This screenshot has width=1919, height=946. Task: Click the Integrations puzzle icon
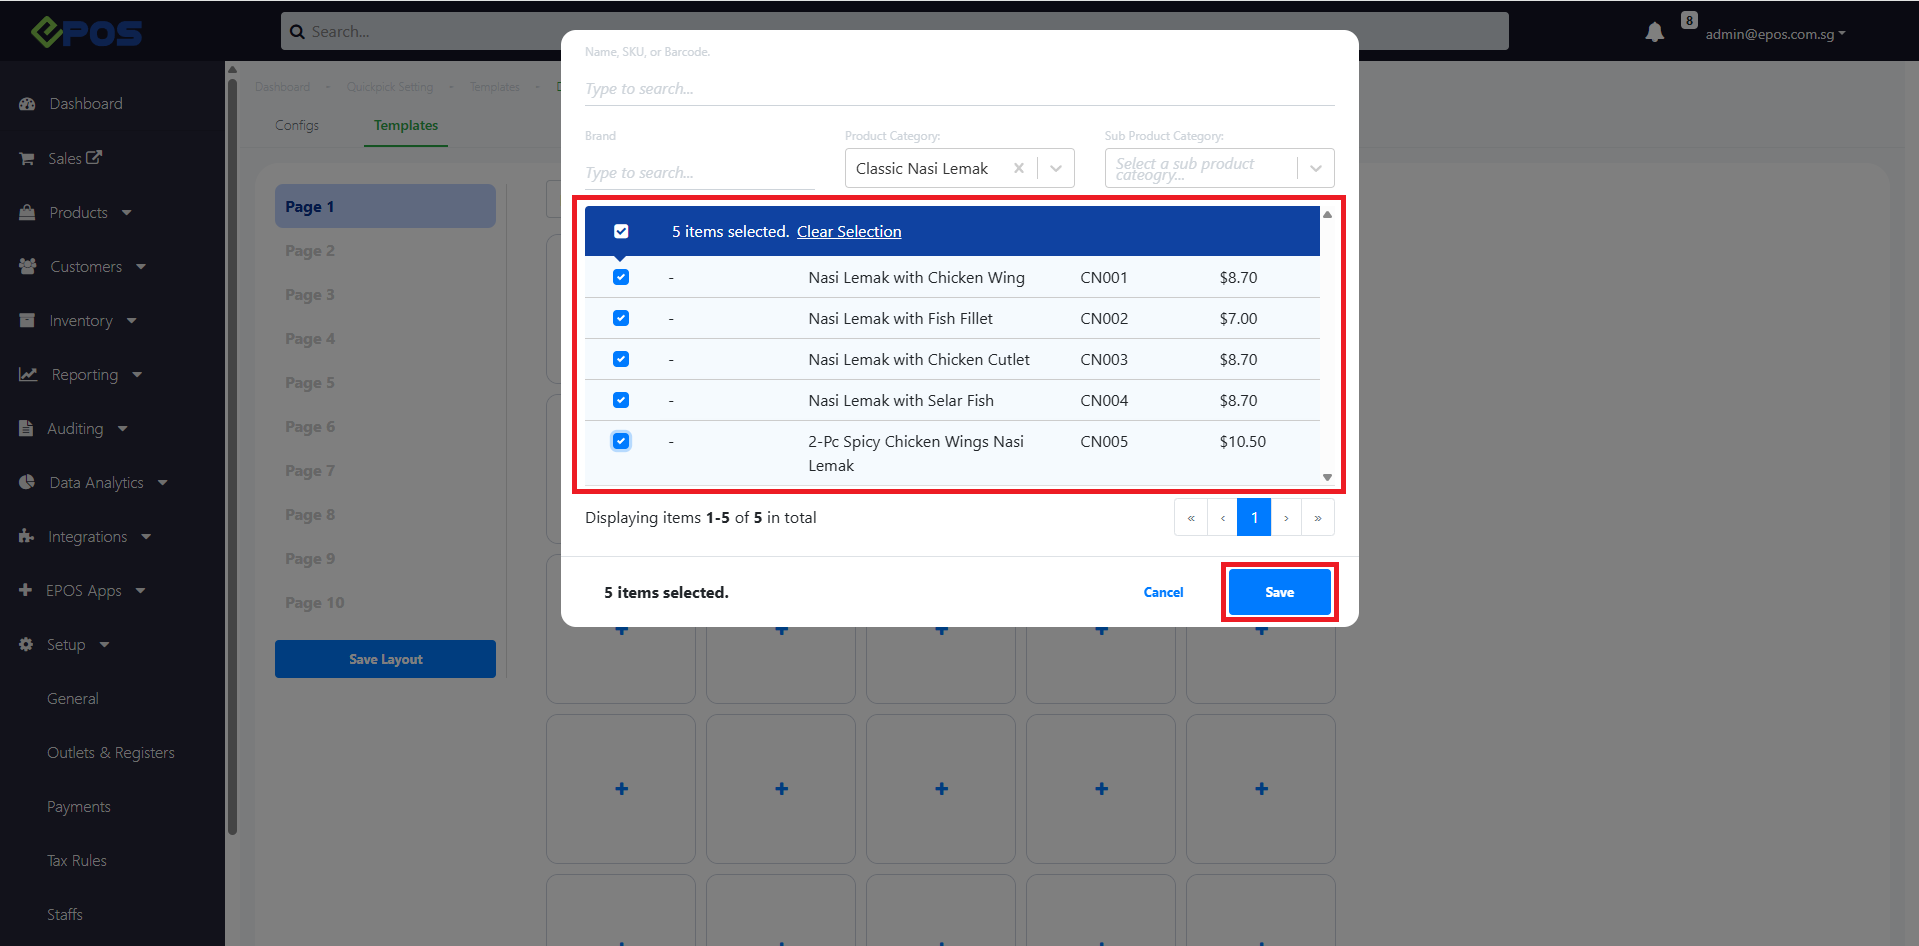(26, 536)
